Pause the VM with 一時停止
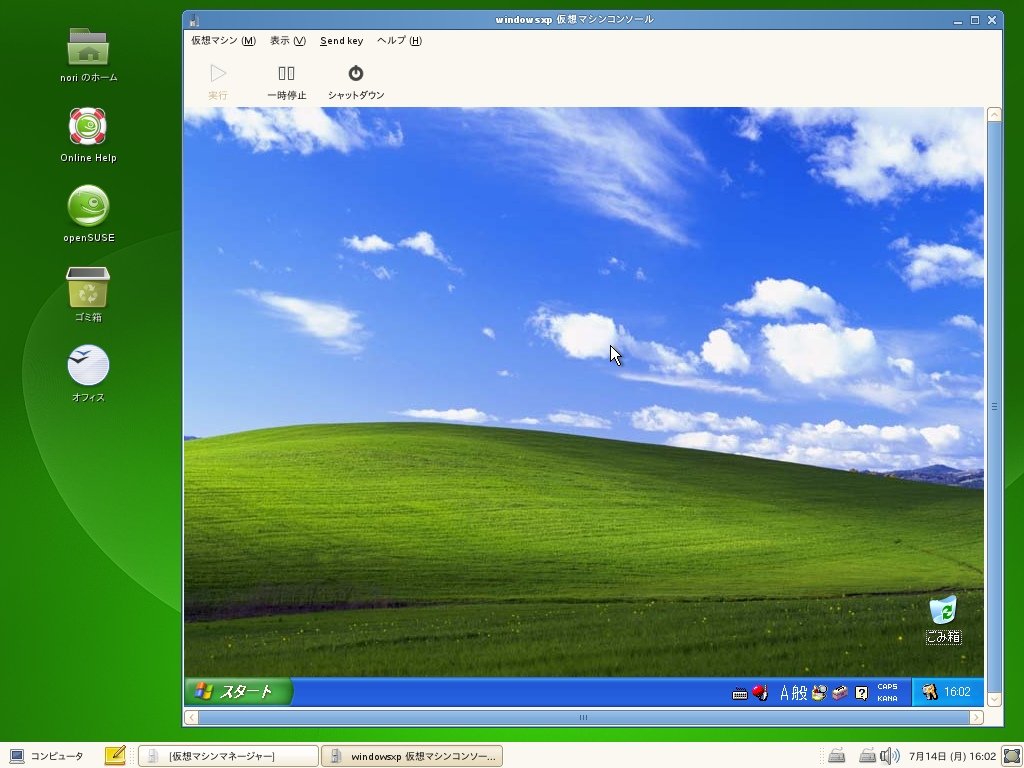The height and width of the screenshot is (768, 1024). (287, 82)
